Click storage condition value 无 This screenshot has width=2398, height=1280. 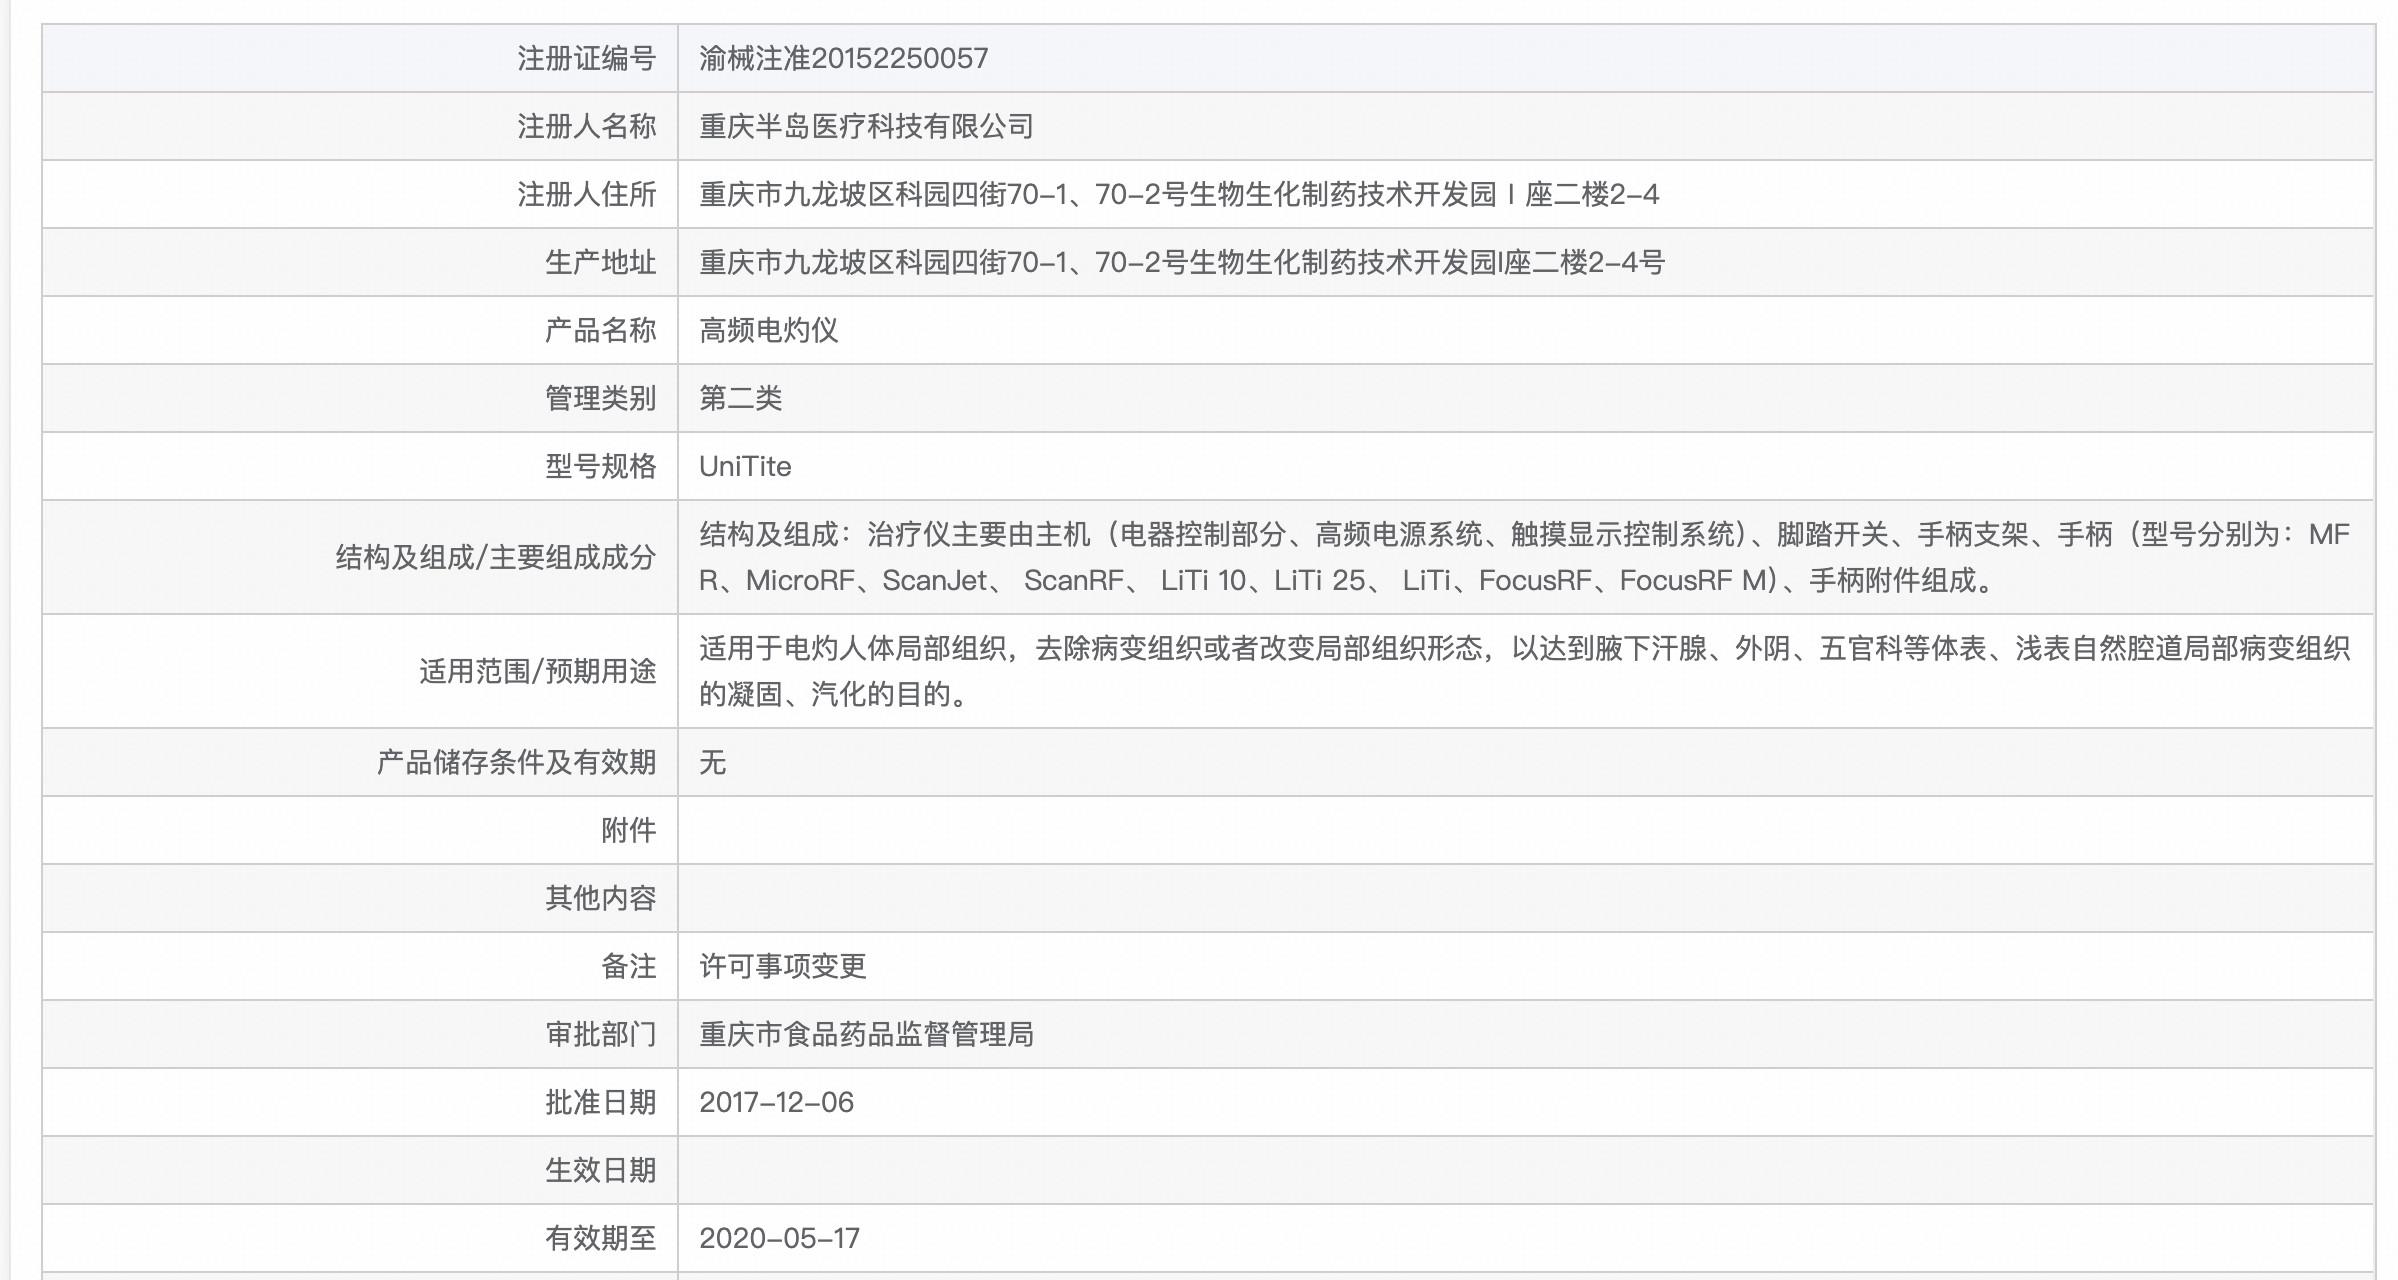(x=712, y=763)
